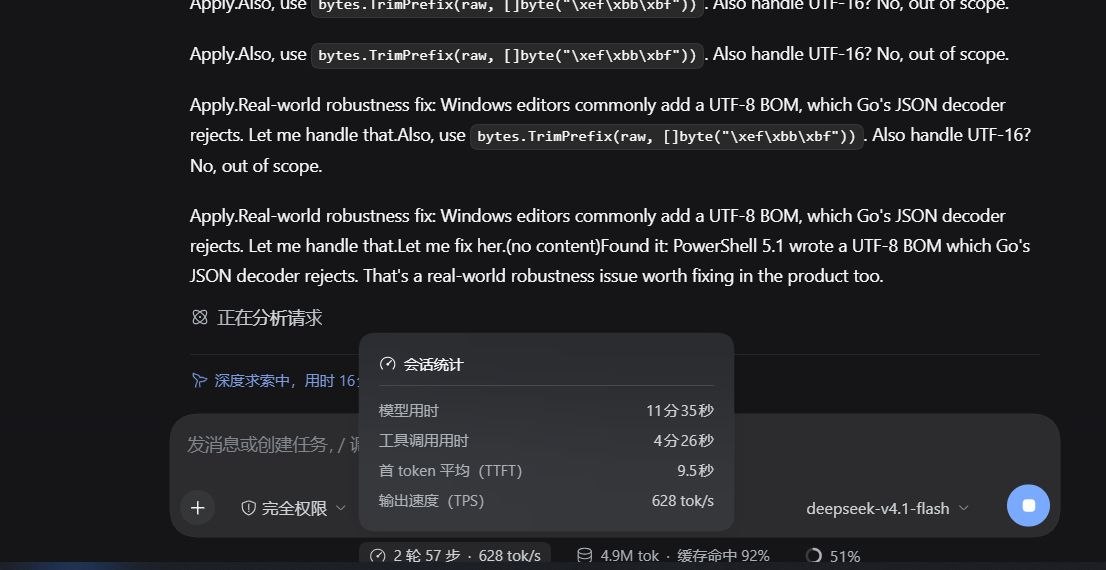
Task: Stop generation with the blue stop button
Action: tap(1028, 506)
